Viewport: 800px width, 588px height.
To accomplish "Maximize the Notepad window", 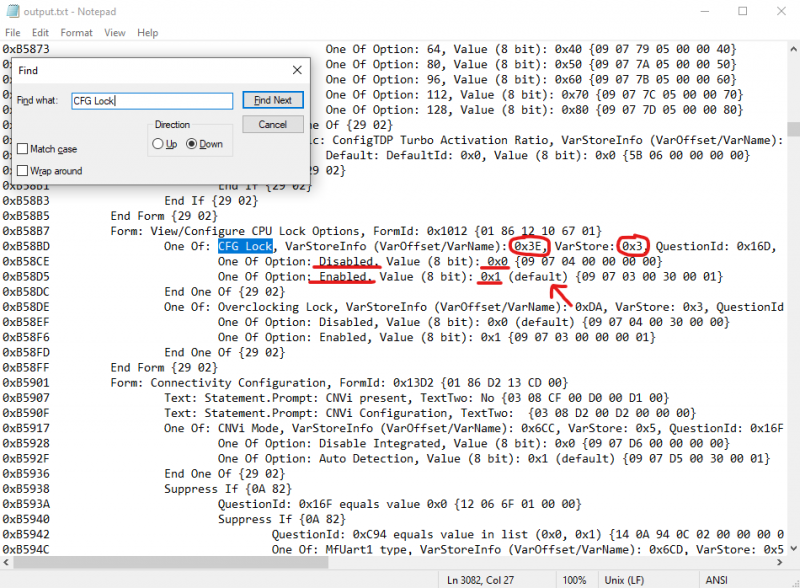I will 741,11.
